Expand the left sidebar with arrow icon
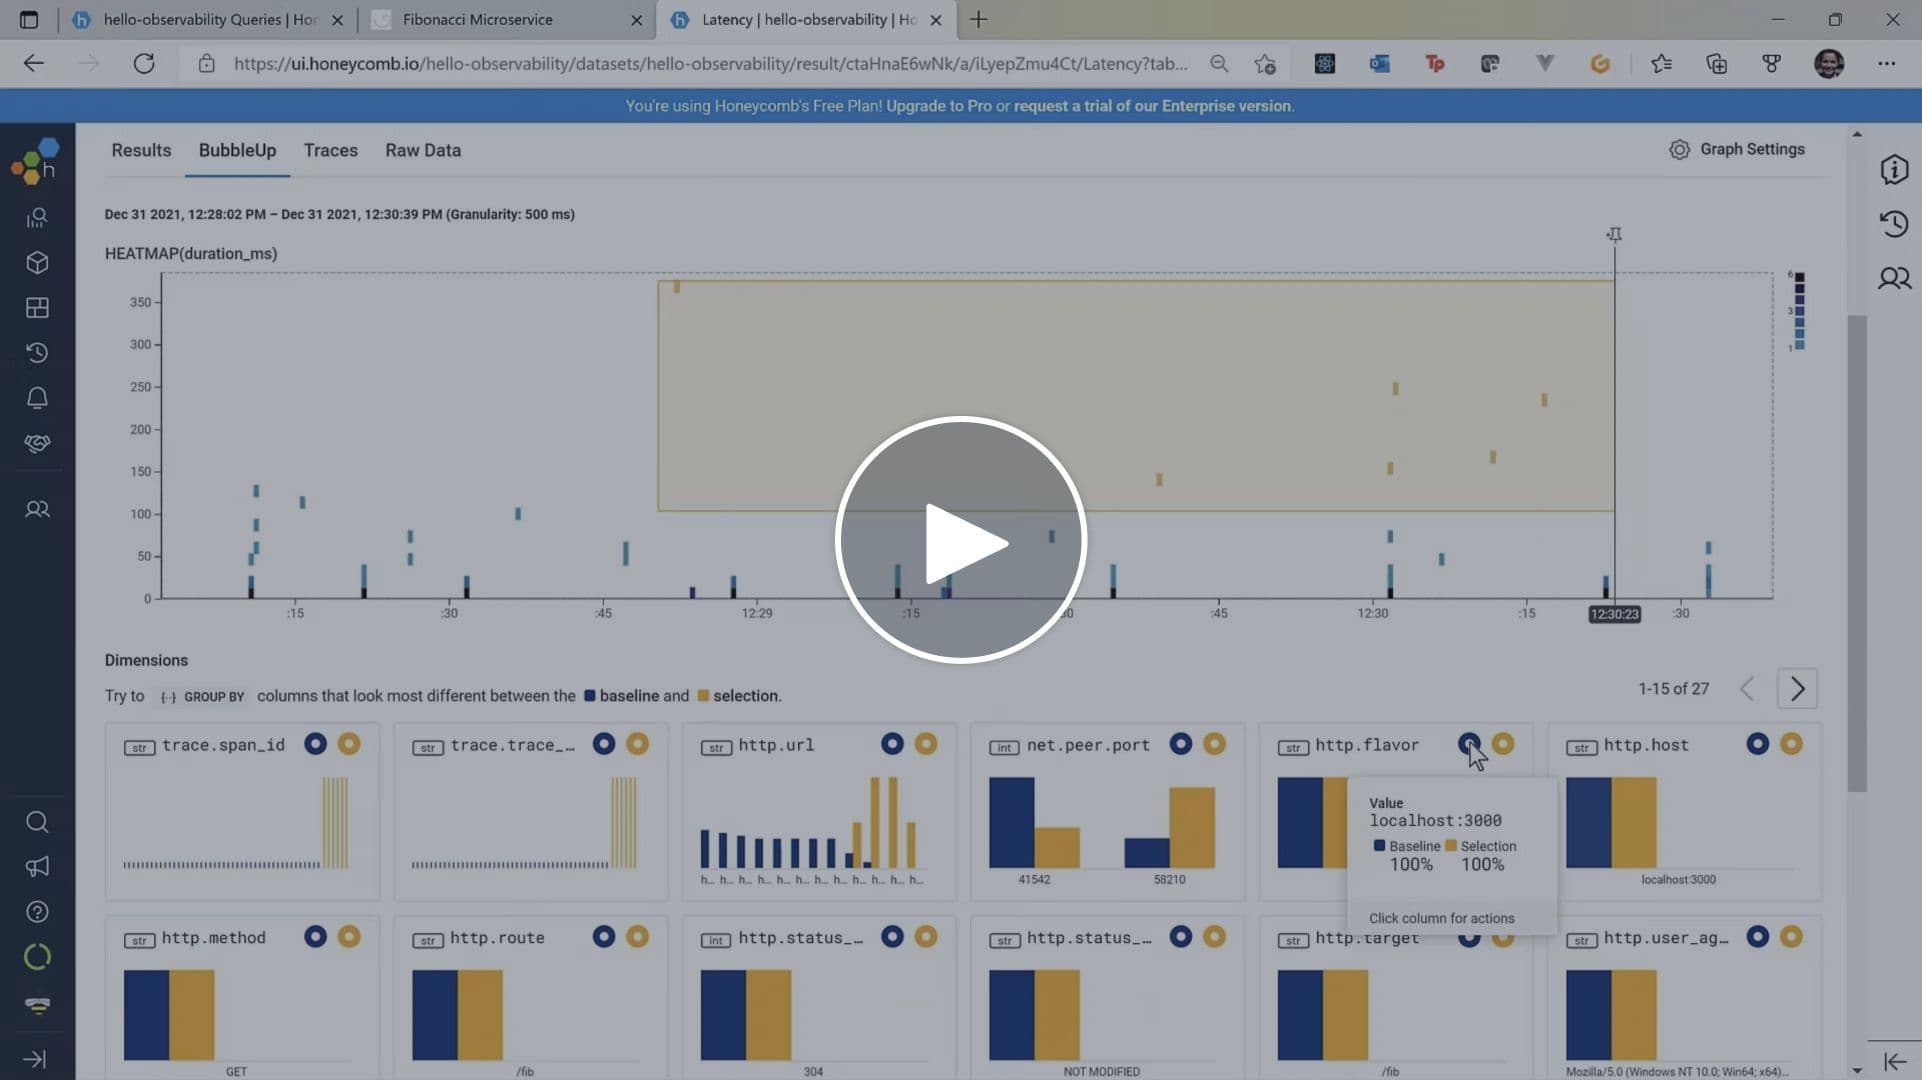The width and height of the screenshot is (1922, 1080). pos(35,1059)
